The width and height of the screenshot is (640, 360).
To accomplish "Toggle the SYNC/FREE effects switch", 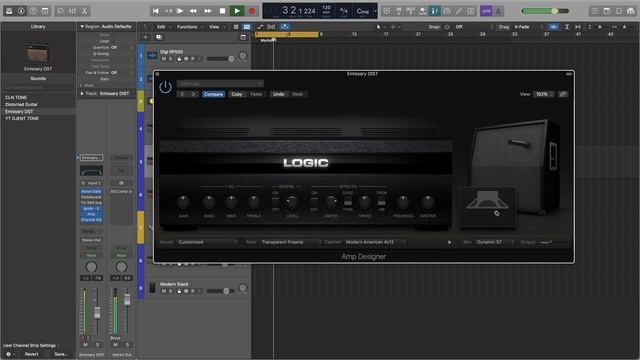I will pyautogui.click(x=348, y=202).
